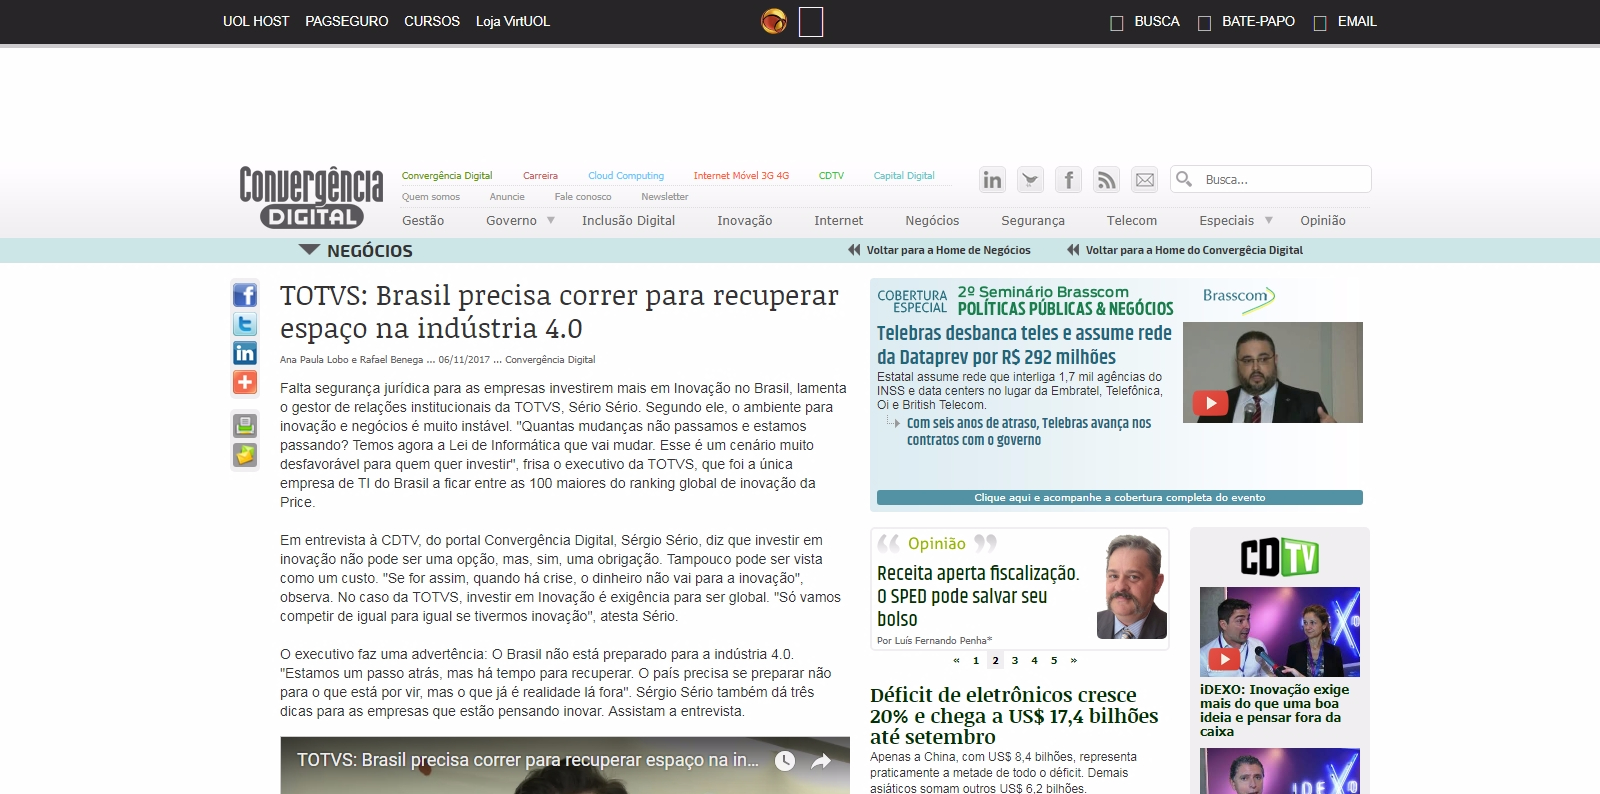Click the magnifier icon in the search box
The width and height of the screenshot is (1600, 794).
coord(1184,179)
